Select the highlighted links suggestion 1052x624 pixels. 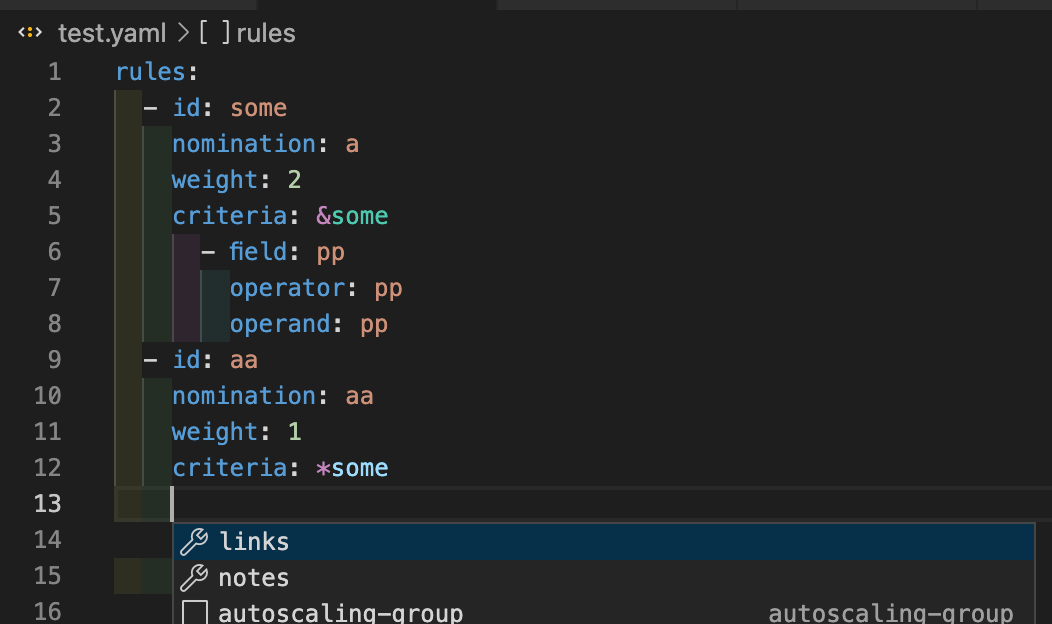coord(254,541)
